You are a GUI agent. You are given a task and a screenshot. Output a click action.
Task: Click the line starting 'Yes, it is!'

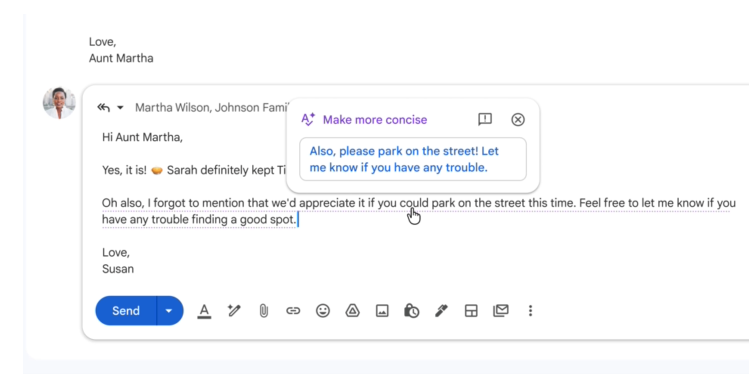click(194, 170)
